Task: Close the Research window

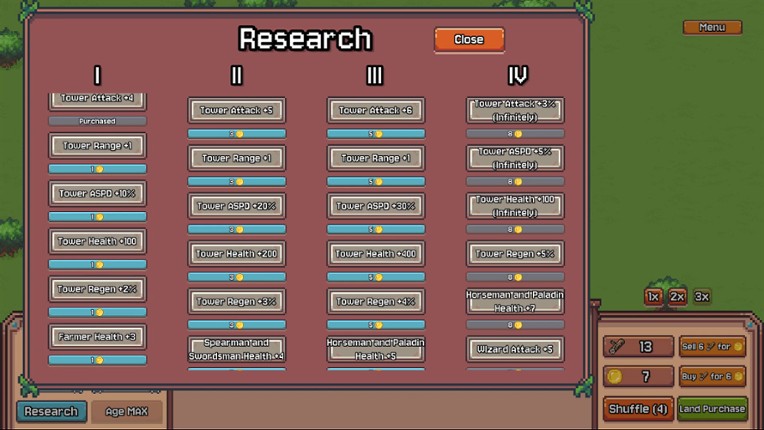Action: pyautogui.click(x=468, y=39)
